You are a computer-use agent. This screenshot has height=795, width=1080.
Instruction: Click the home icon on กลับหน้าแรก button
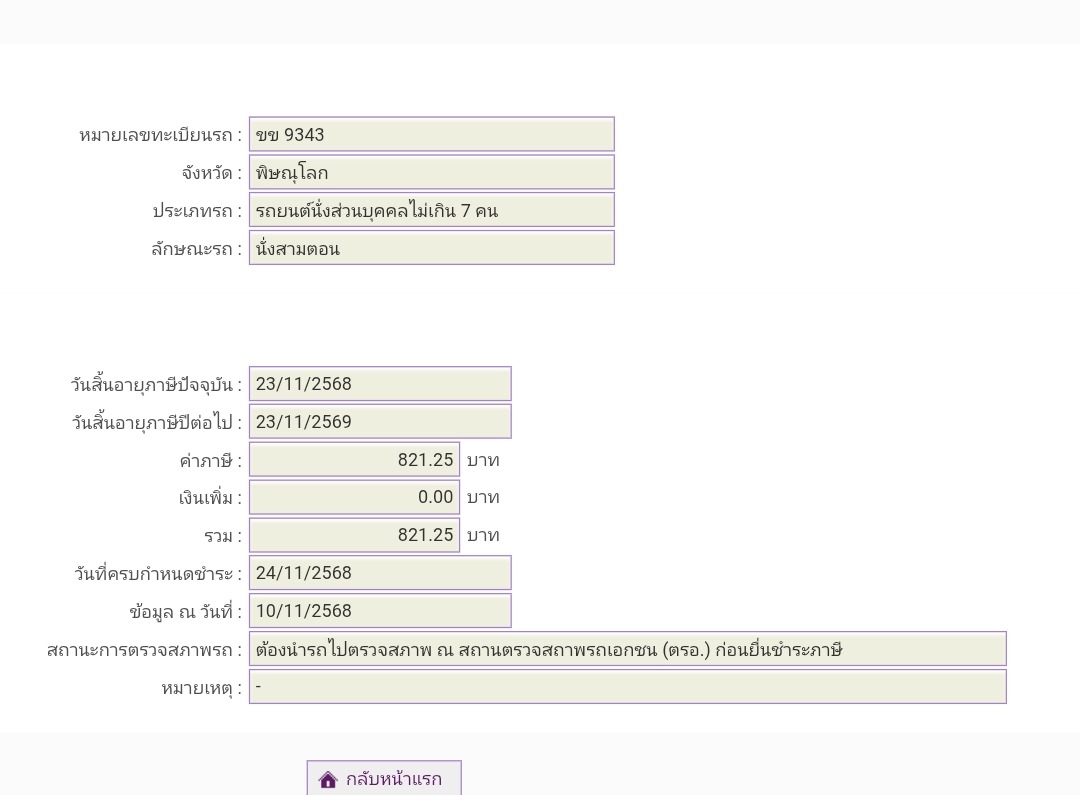tap(328, 779)
